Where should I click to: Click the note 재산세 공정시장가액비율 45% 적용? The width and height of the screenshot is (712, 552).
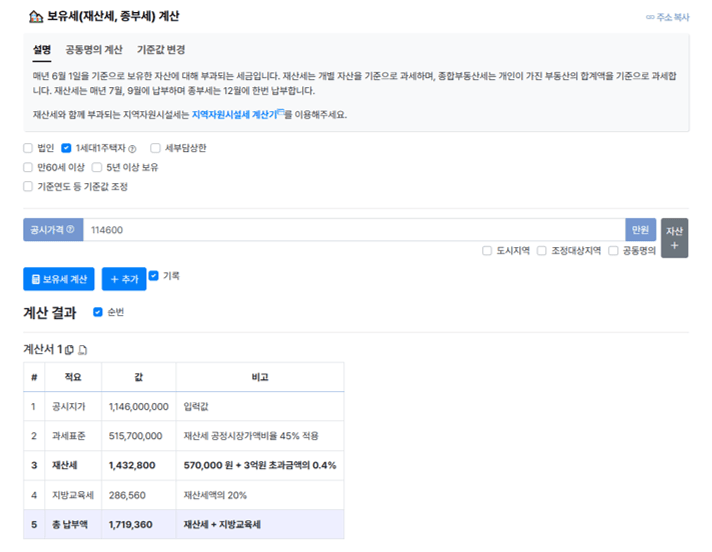(x=251, y=436)
